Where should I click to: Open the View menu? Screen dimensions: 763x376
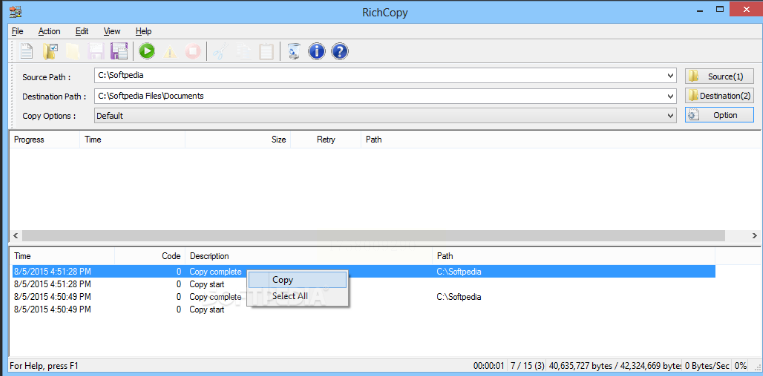click(111, 31)
